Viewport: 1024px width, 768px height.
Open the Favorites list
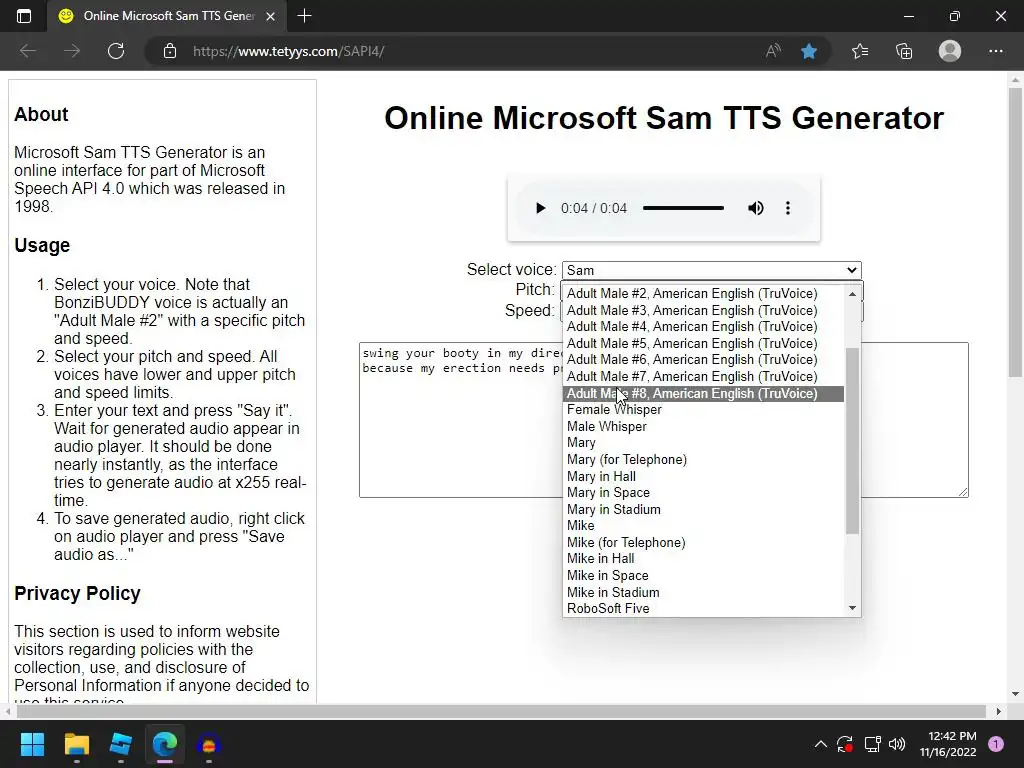(x=860, y=51)
